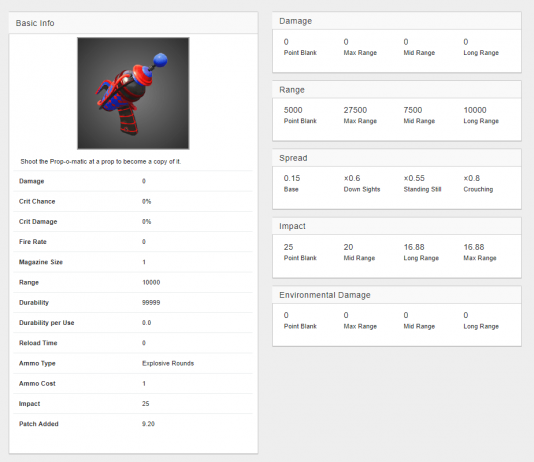Select the Damage panel header
Screen dimensions: 534x462
tap(397, 21)
